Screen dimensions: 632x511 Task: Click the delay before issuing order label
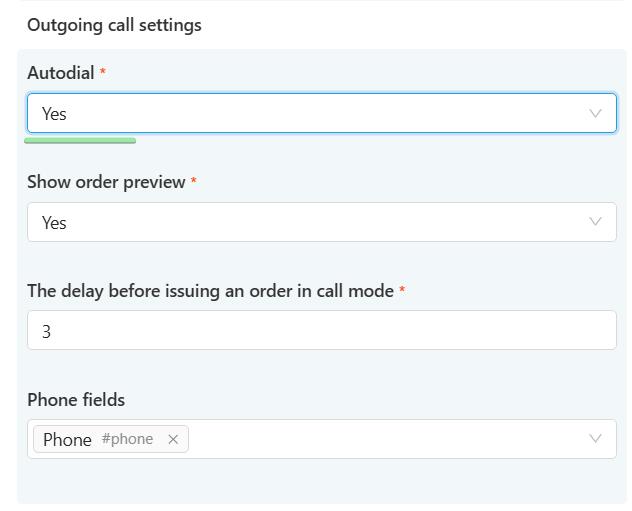[x=210, y=291]
